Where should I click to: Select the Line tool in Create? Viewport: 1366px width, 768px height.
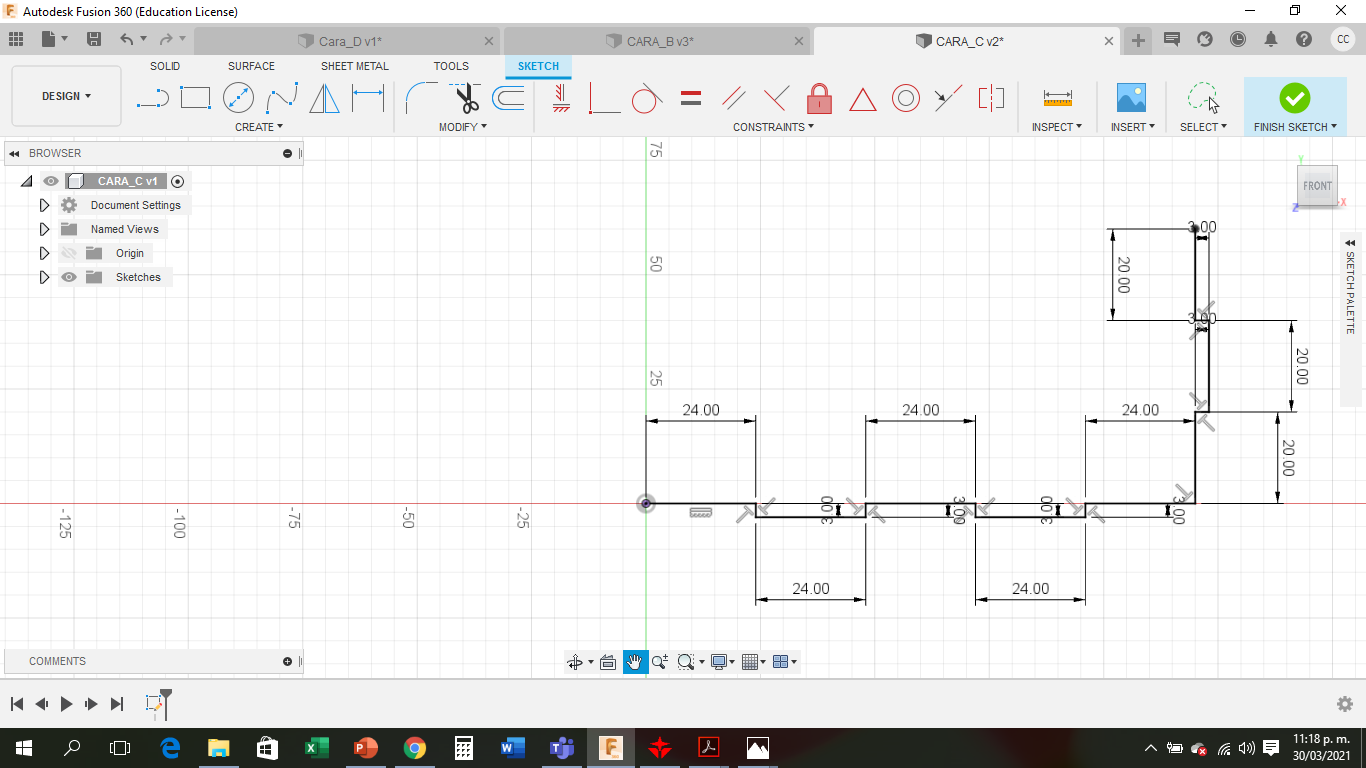tap(152, 98)
